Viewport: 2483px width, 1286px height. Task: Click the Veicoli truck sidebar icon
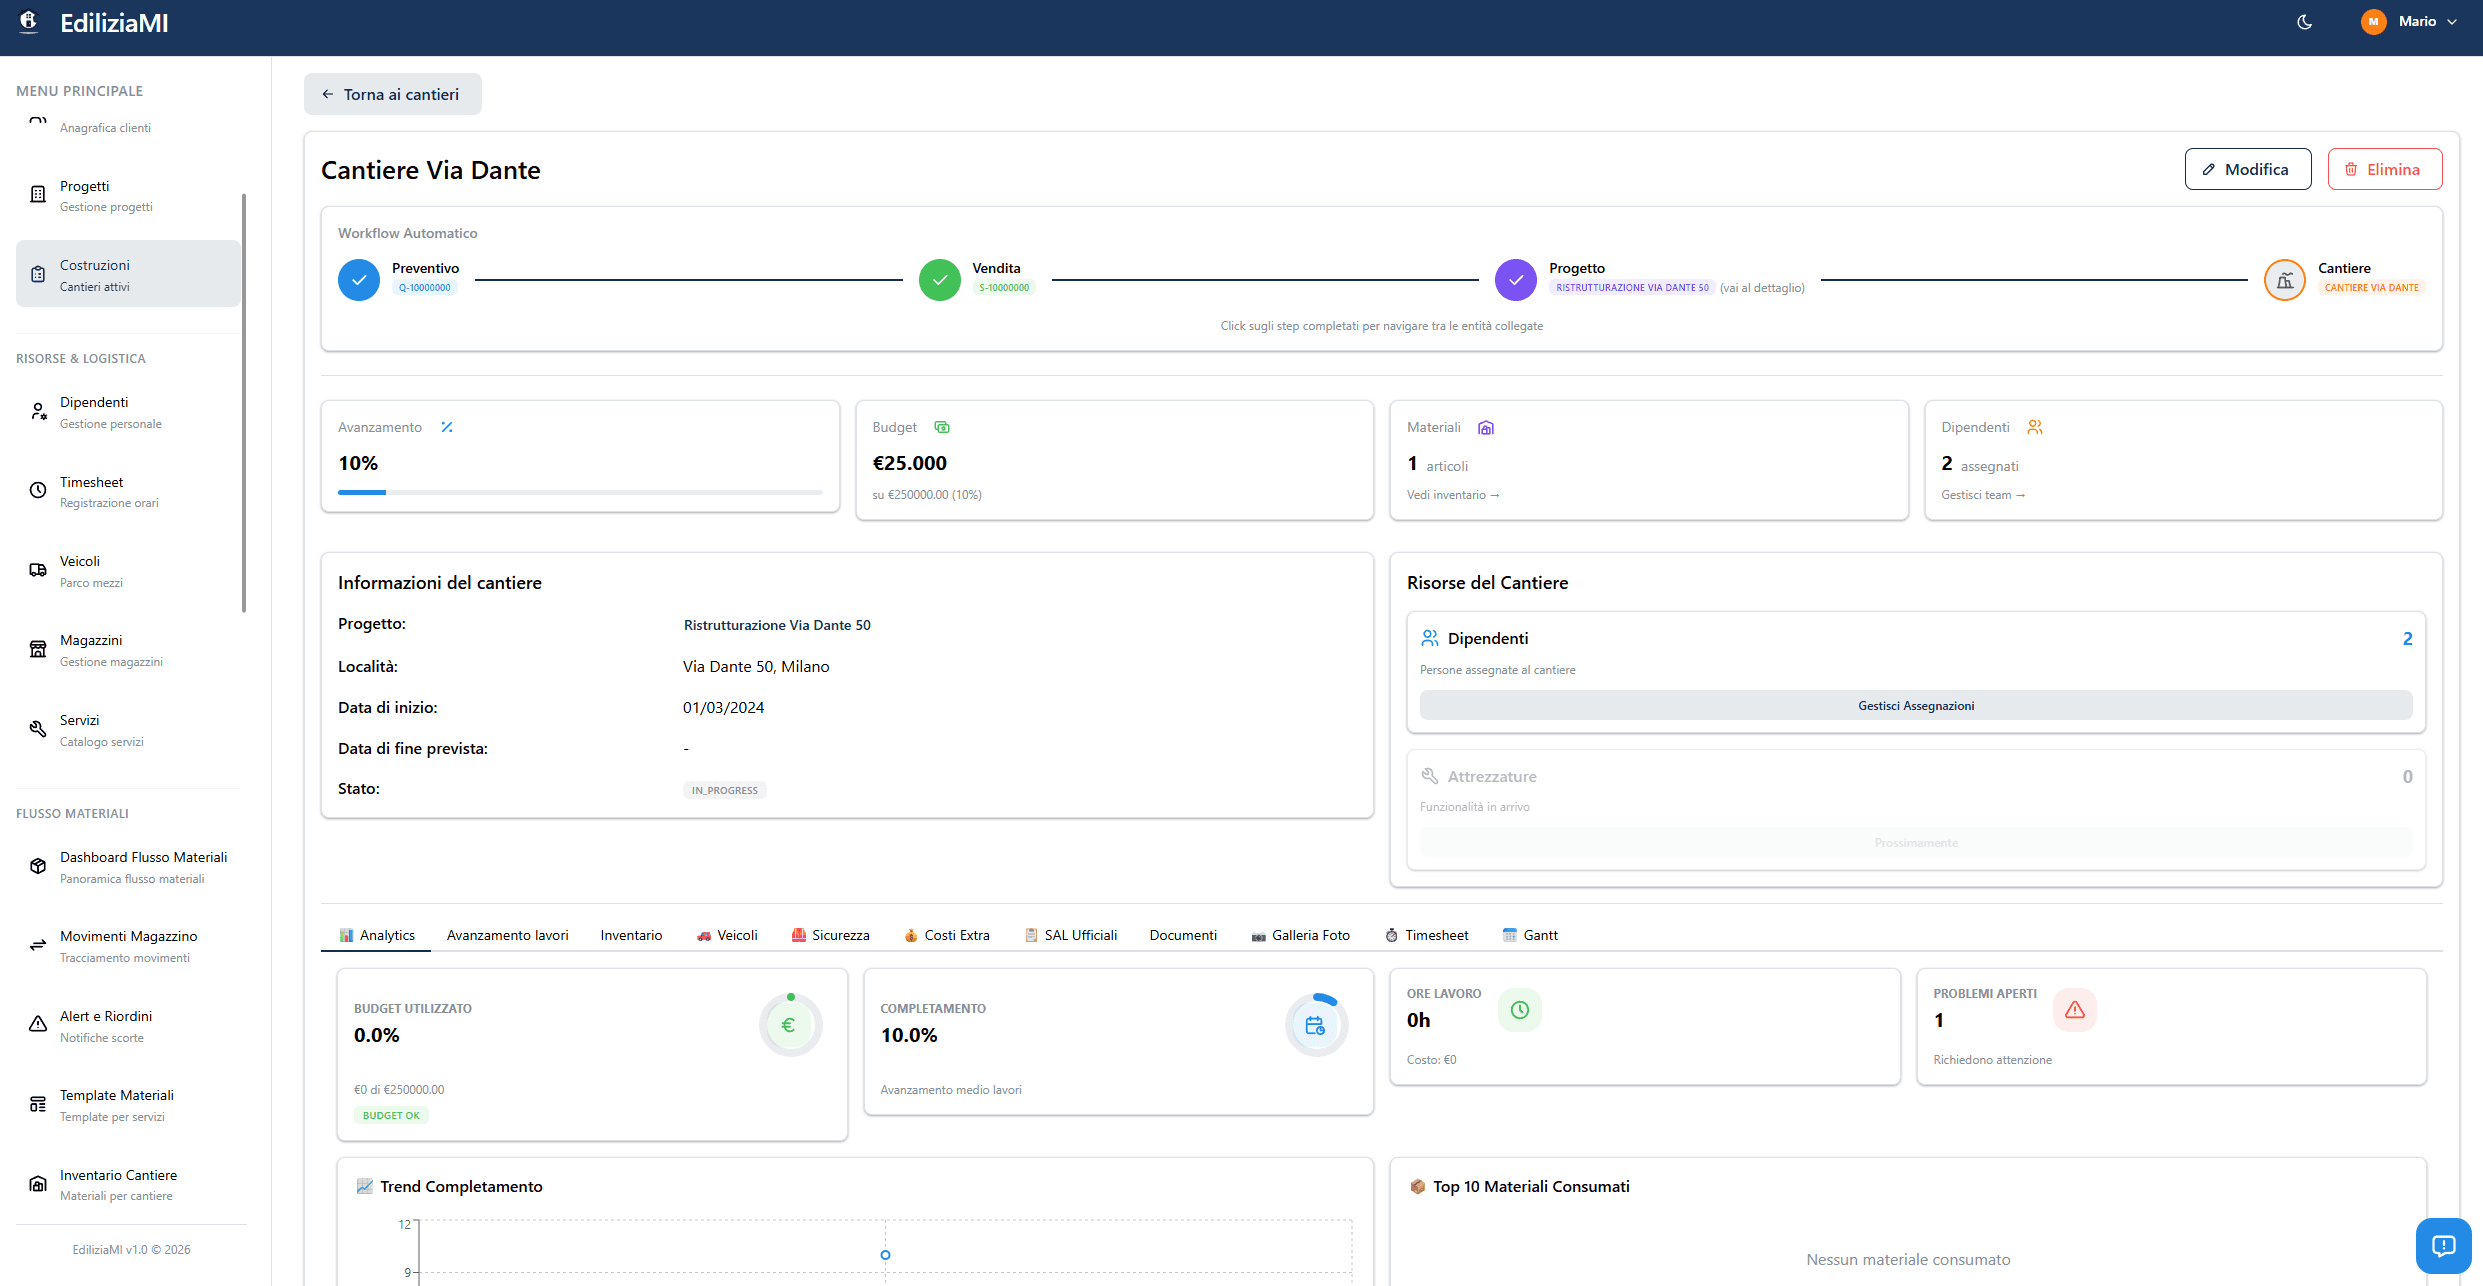coord(38,570)
